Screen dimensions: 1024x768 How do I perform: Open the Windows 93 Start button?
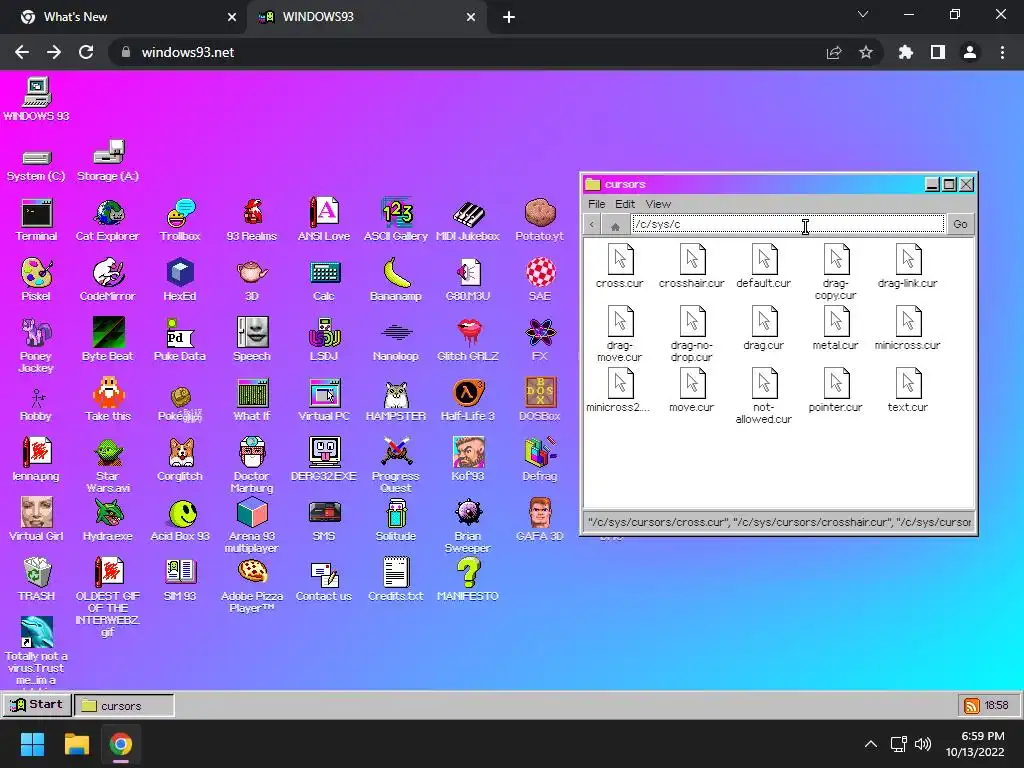(x=37, y=705)
